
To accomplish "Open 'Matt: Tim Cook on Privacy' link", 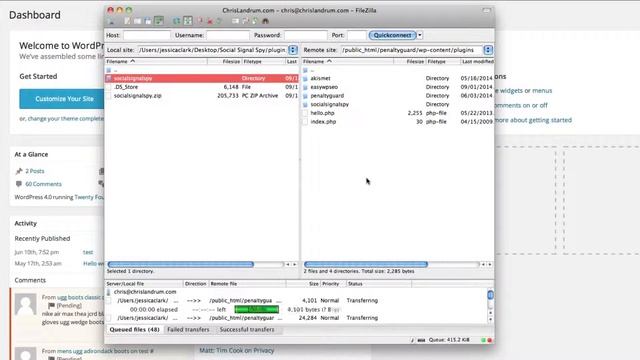I will click(237, 350).
